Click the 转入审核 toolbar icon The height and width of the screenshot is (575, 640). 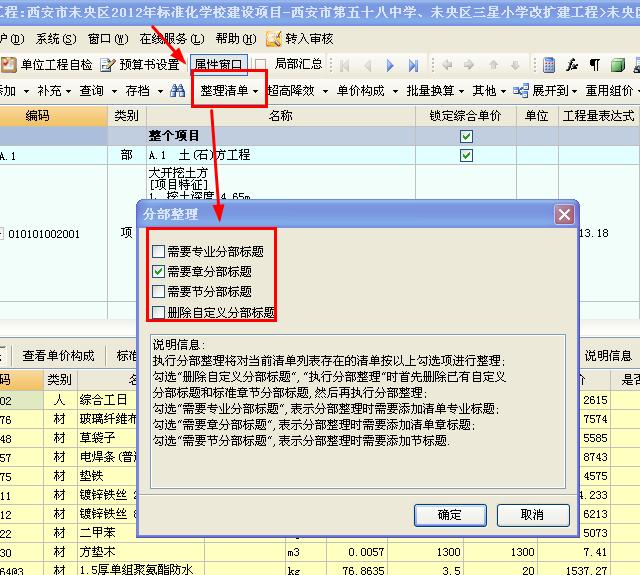point(273,39)
